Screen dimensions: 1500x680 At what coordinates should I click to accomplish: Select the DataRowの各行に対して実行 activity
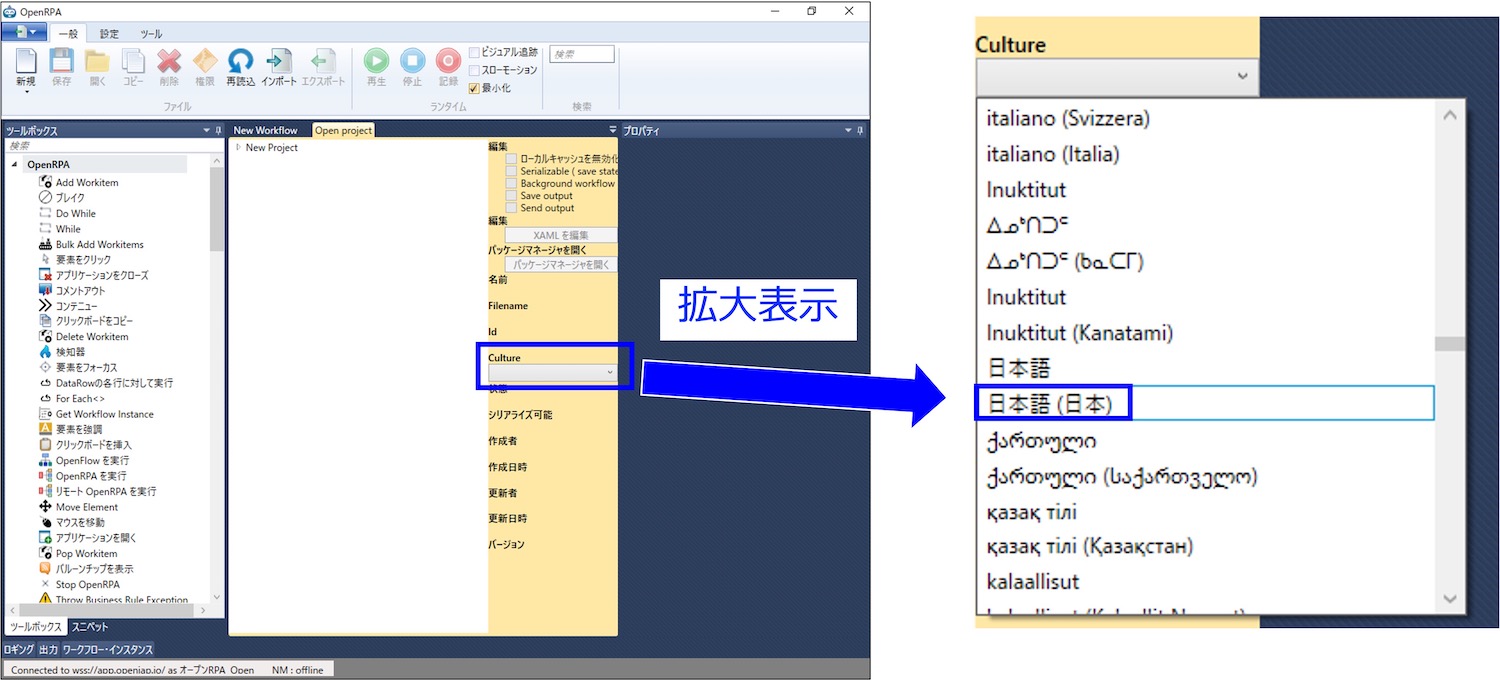coord(114,383)
